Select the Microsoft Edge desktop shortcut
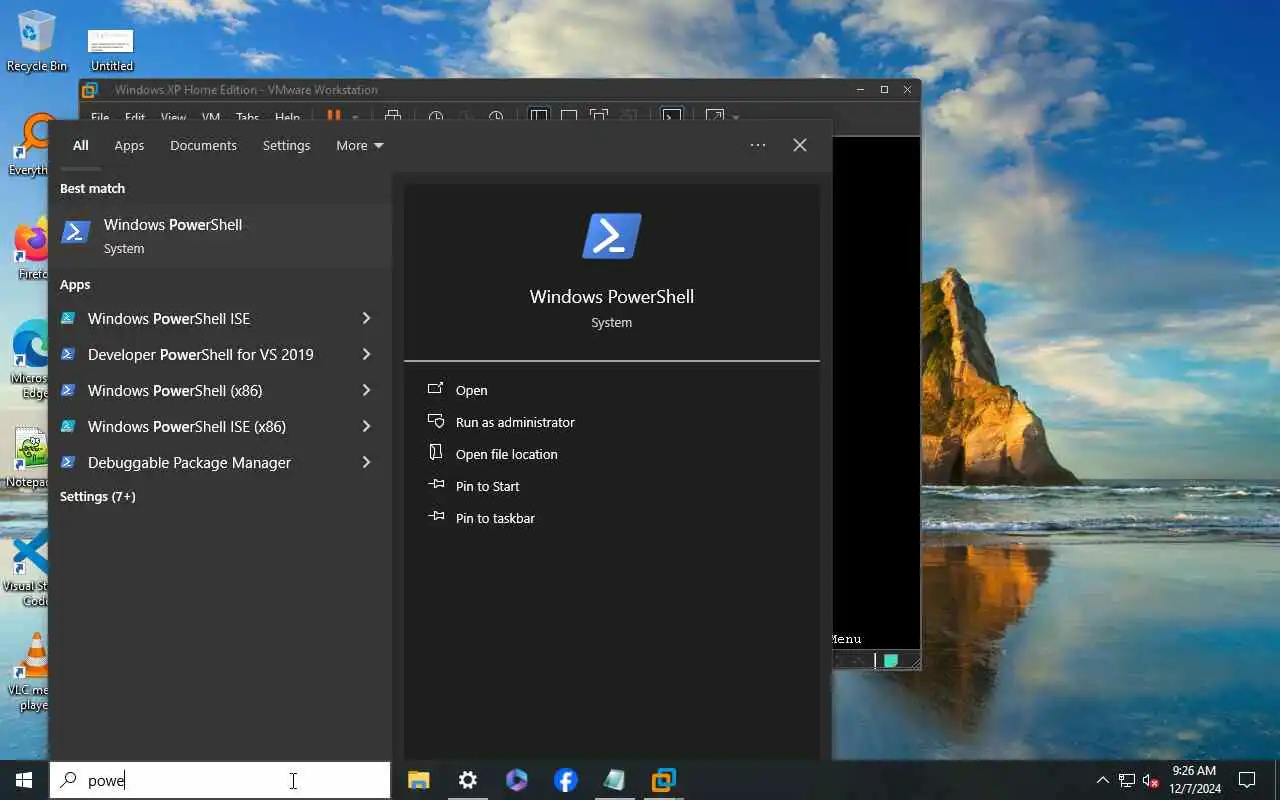Screen dimensions: 1280x800 point(30,358)
